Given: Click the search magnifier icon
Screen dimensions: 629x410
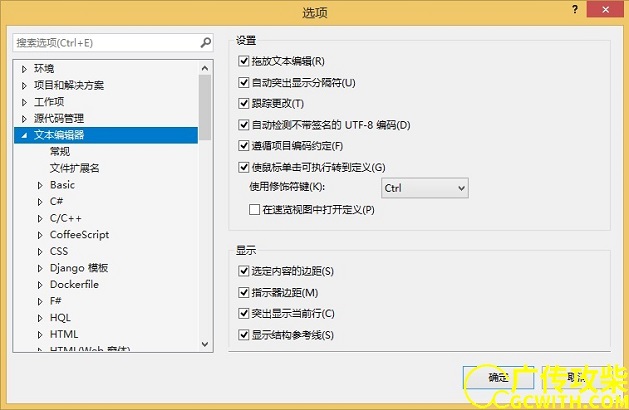Looking at the screenshot, I should click(x=206, y=42).
